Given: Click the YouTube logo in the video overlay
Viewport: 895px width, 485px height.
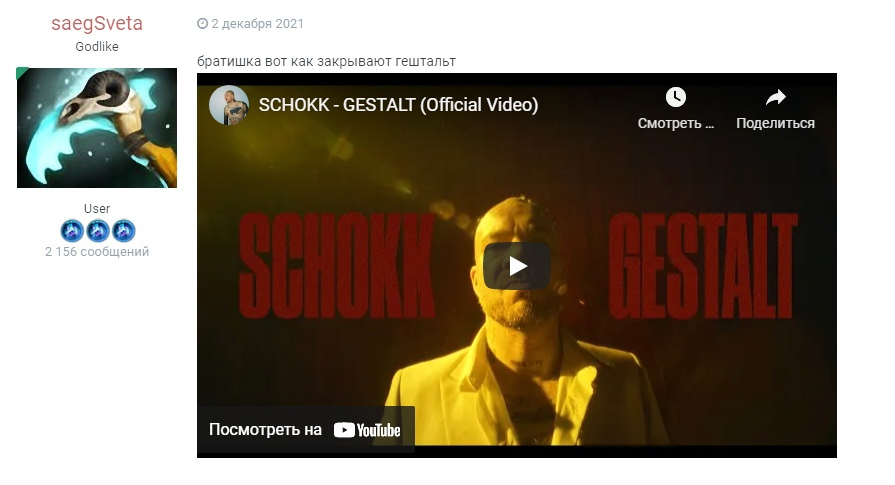Looking at the screenshot, I should pos(367,430).
